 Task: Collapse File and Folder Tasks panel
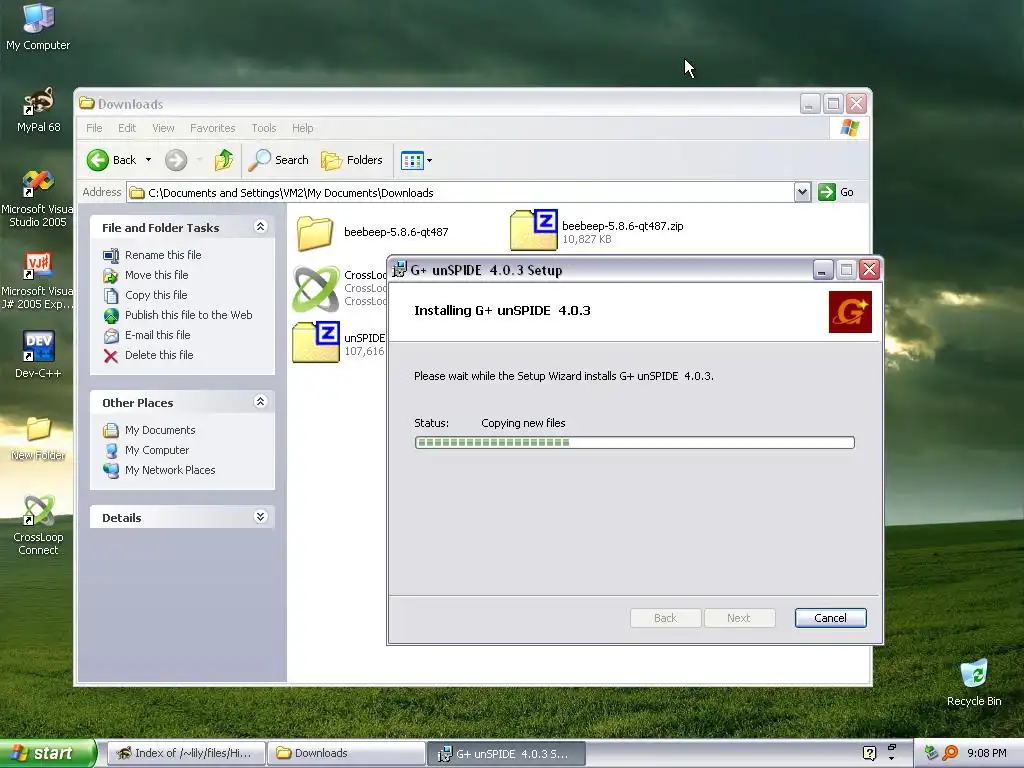261,227
